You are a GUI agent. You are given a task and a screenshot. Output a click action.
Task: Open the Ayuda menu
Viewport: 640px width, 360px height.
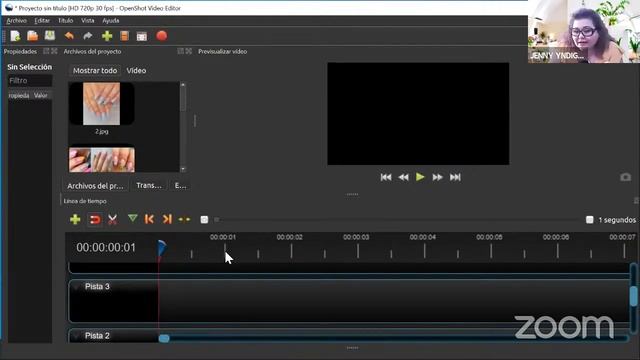(x=111, y=20)
